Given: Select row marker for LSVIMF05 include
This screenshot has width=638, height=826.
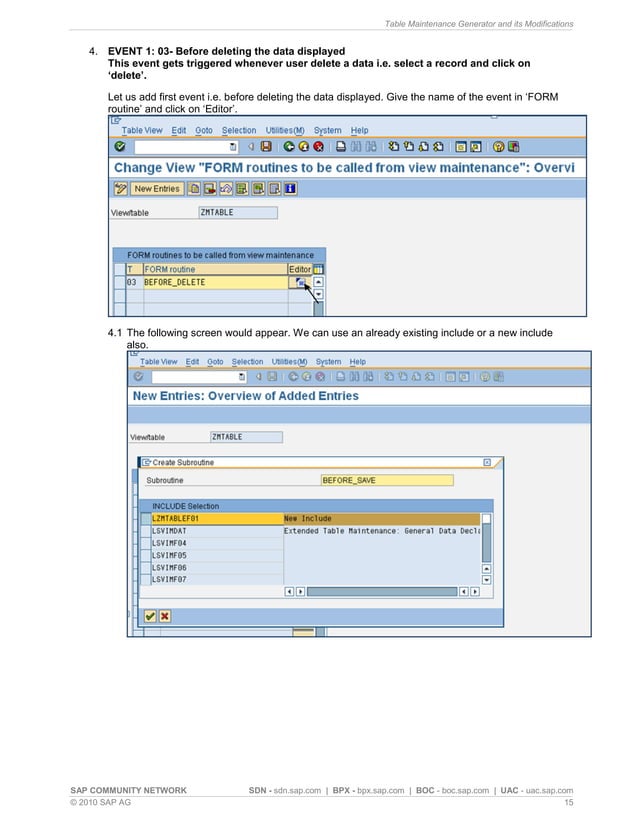Looking at the screenshot, I should (145, 555).
